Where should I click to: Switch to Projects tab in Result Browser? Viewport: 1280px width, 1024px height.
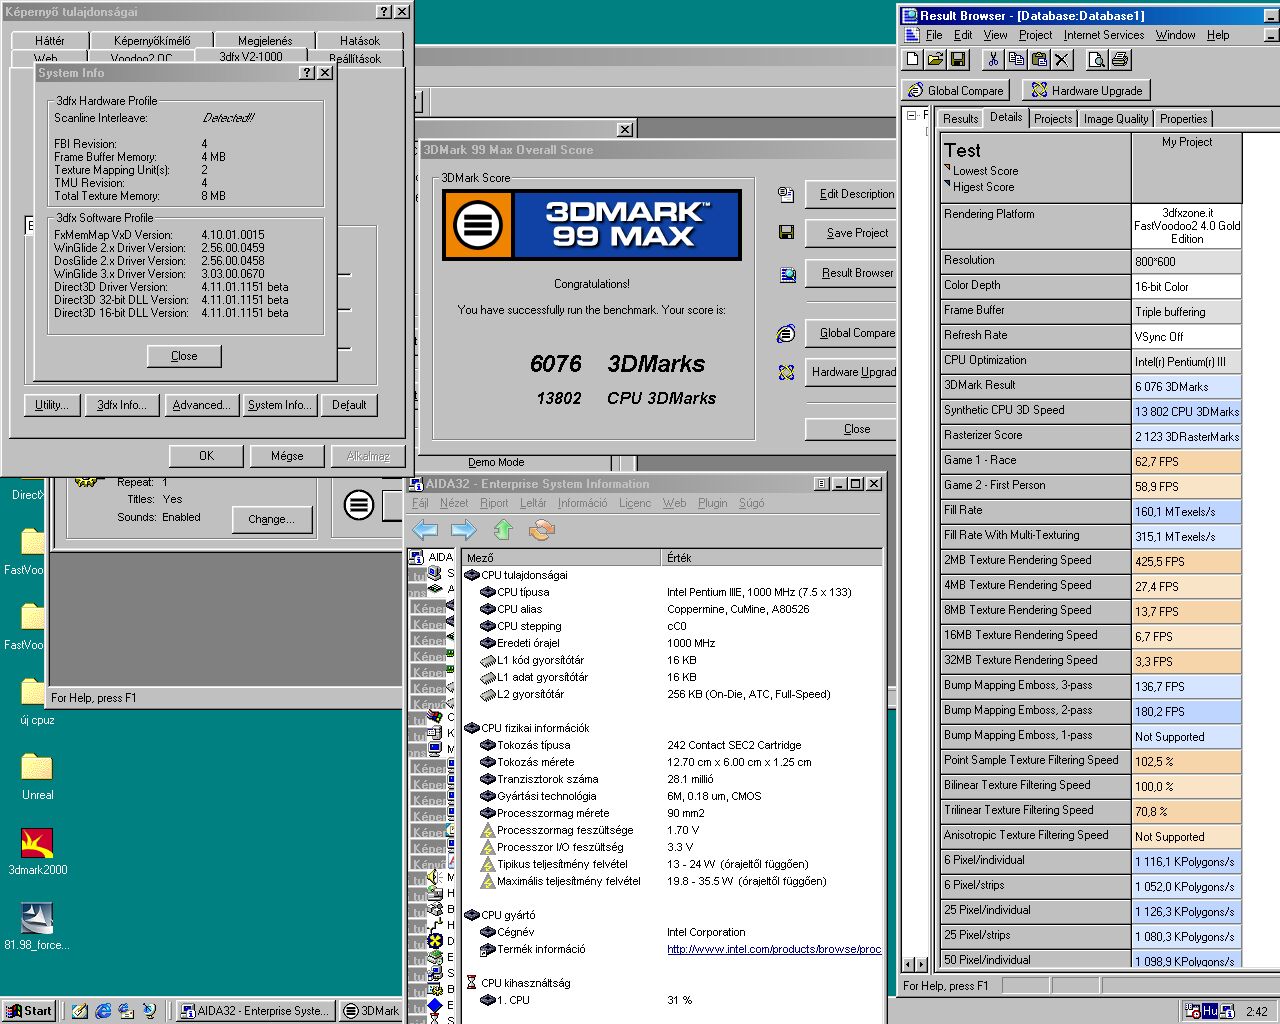1053,119
